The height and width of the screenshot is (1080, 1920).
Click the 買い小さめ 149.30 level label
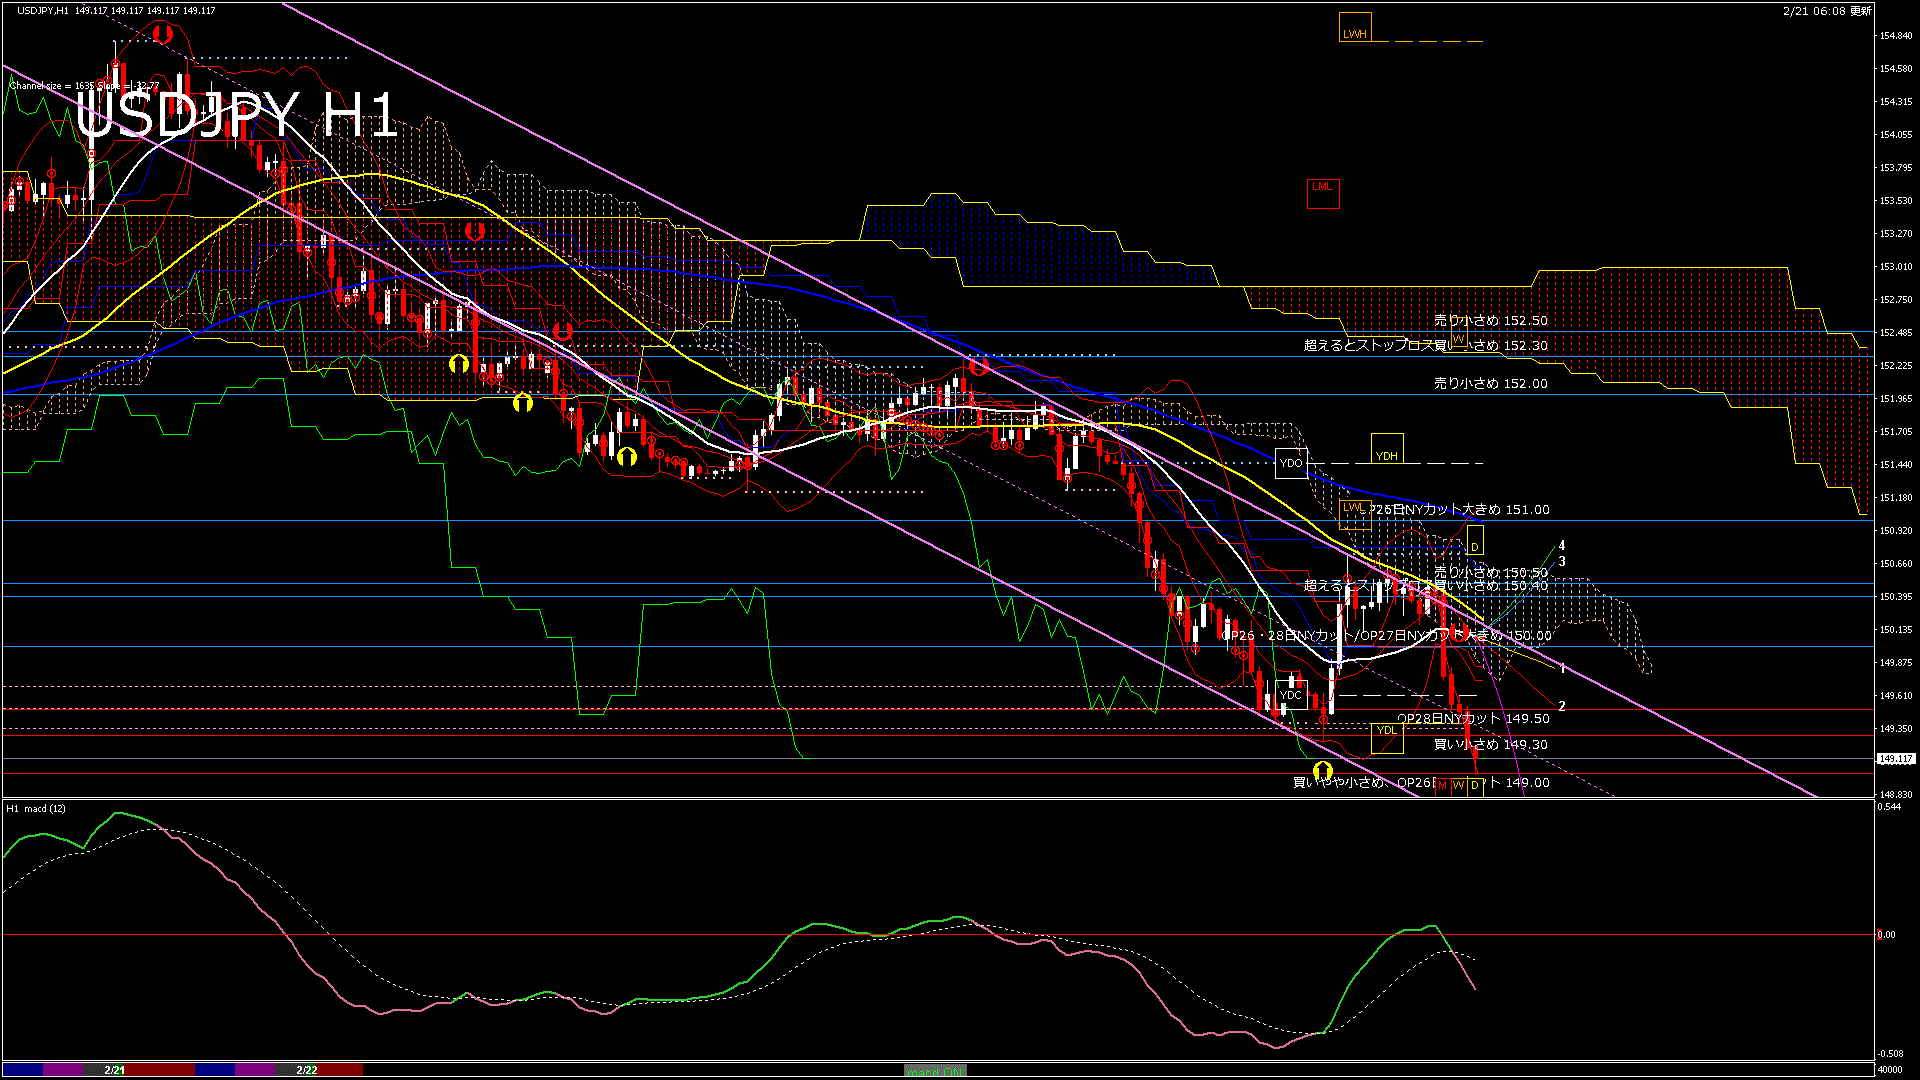click(x=1490, y=744)
